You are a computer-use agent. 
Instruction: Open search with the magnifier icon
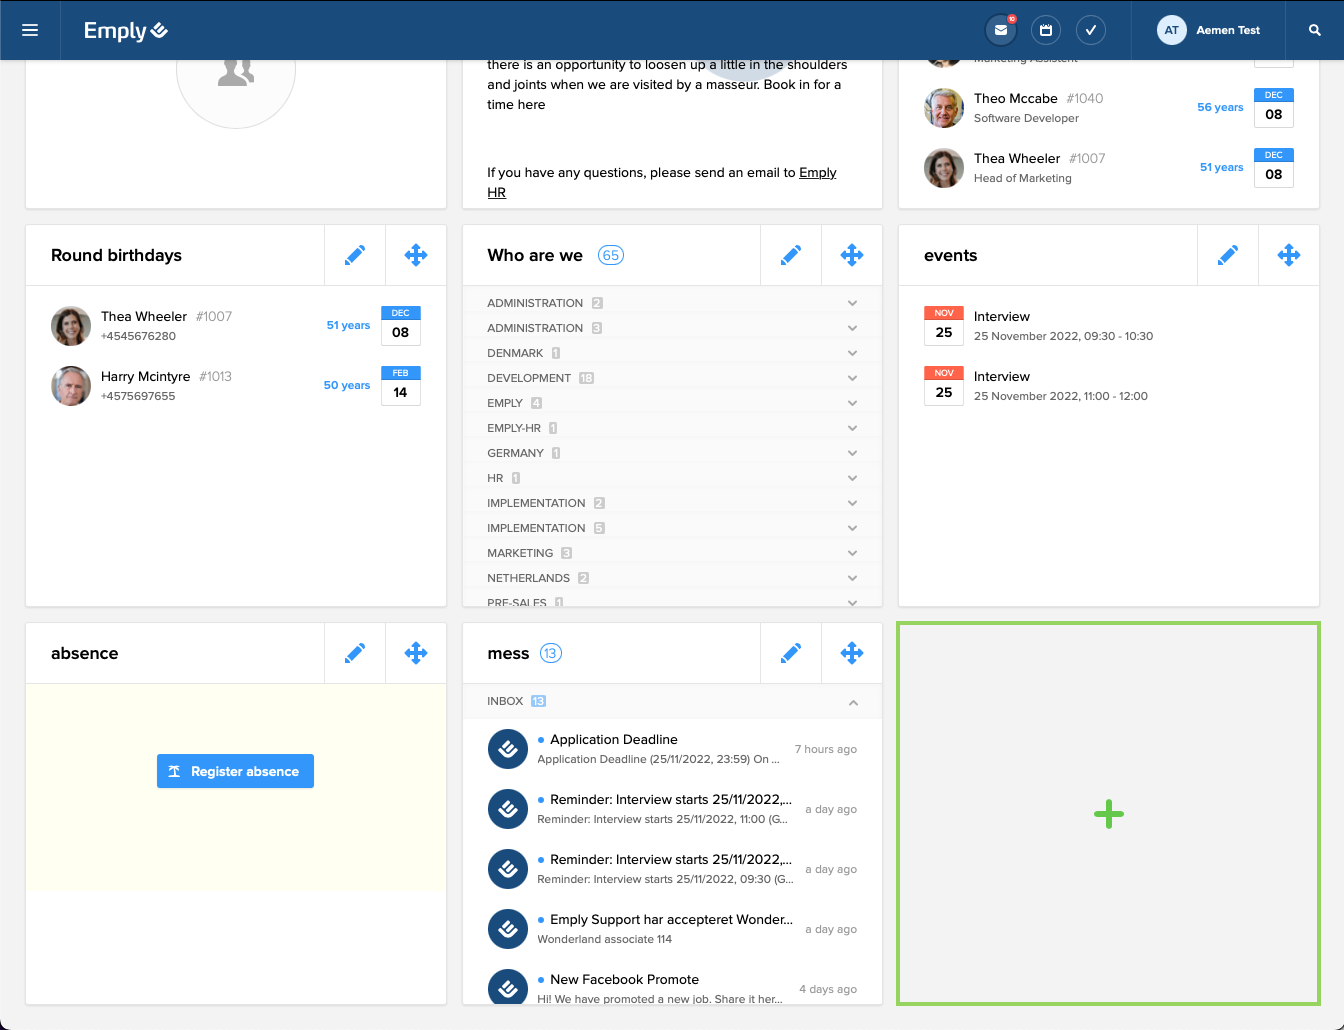[1314, 30]
